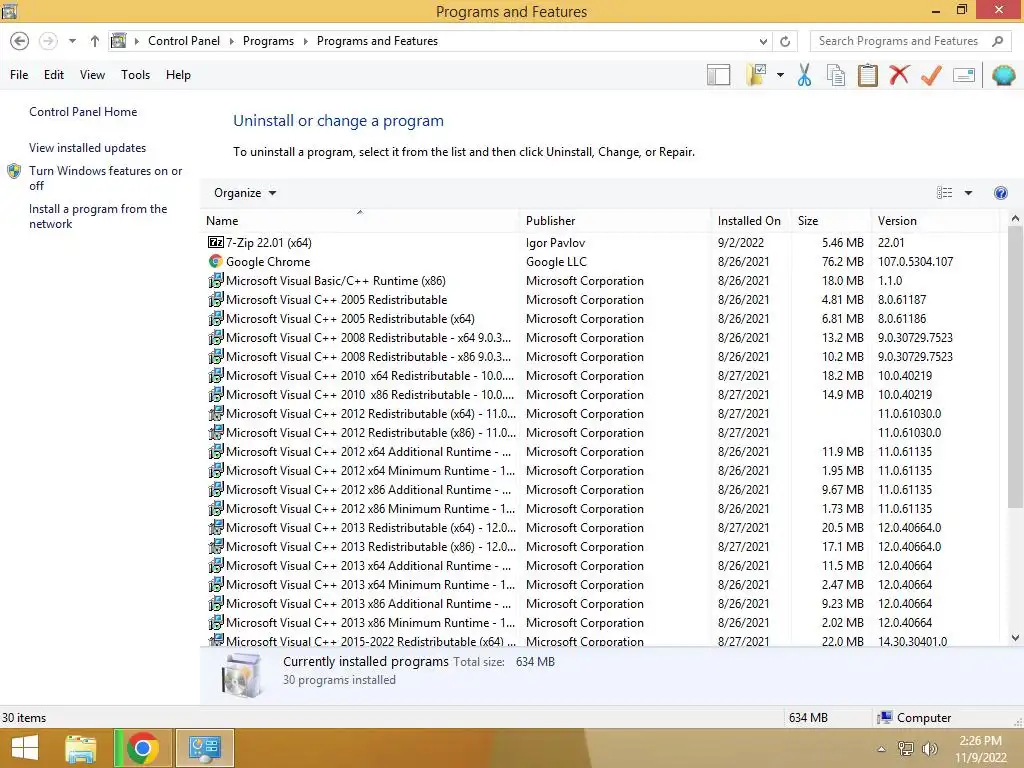Click the Rename toolbar icon
This screenshot has height=768, width=1024.
pos(964,76)
